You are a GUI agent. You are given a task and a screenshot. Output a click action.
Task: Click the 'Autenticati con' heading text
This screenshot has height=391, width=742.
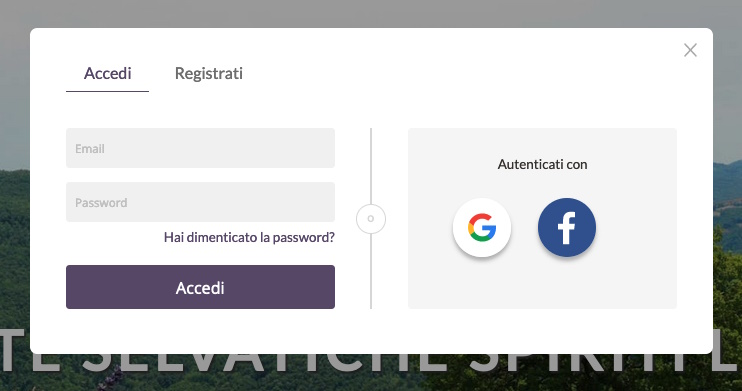point(542,164)
